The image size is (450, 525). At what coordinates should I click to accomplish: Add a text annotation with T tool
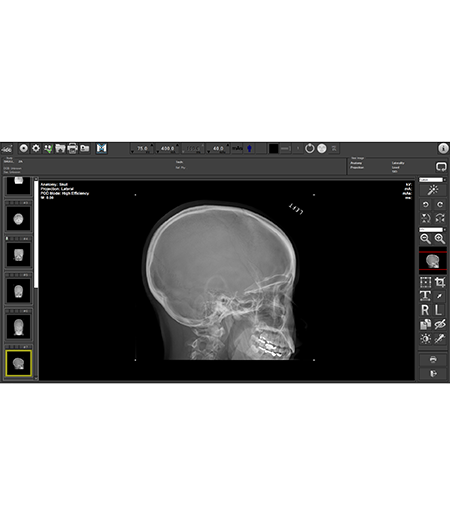click(426, 296)
